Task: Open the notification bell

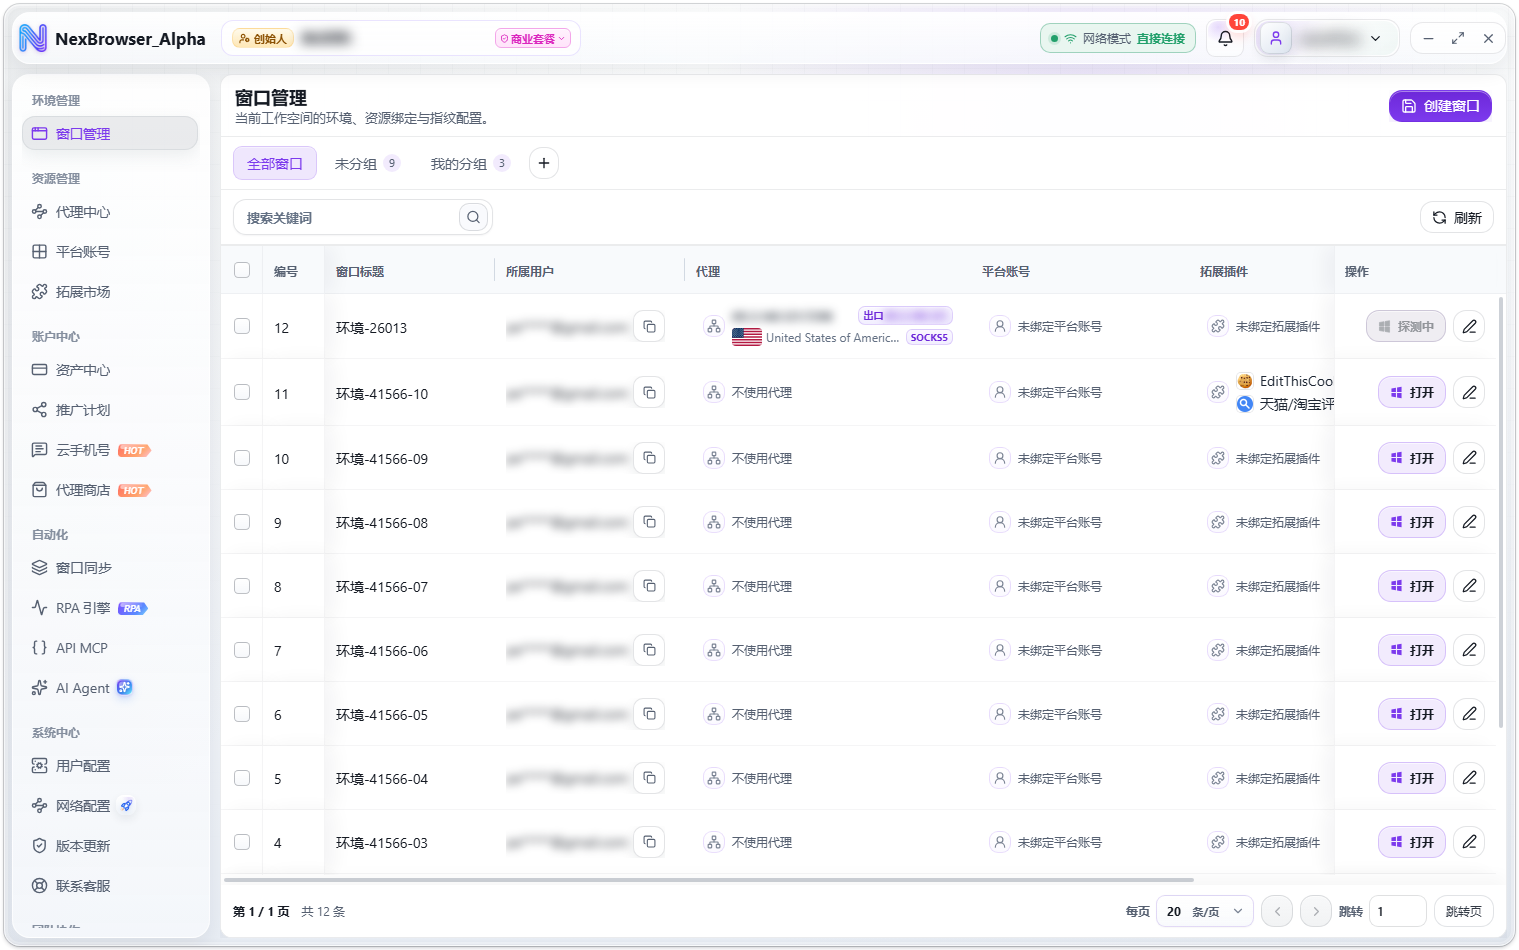Action: click(1225, 39)
